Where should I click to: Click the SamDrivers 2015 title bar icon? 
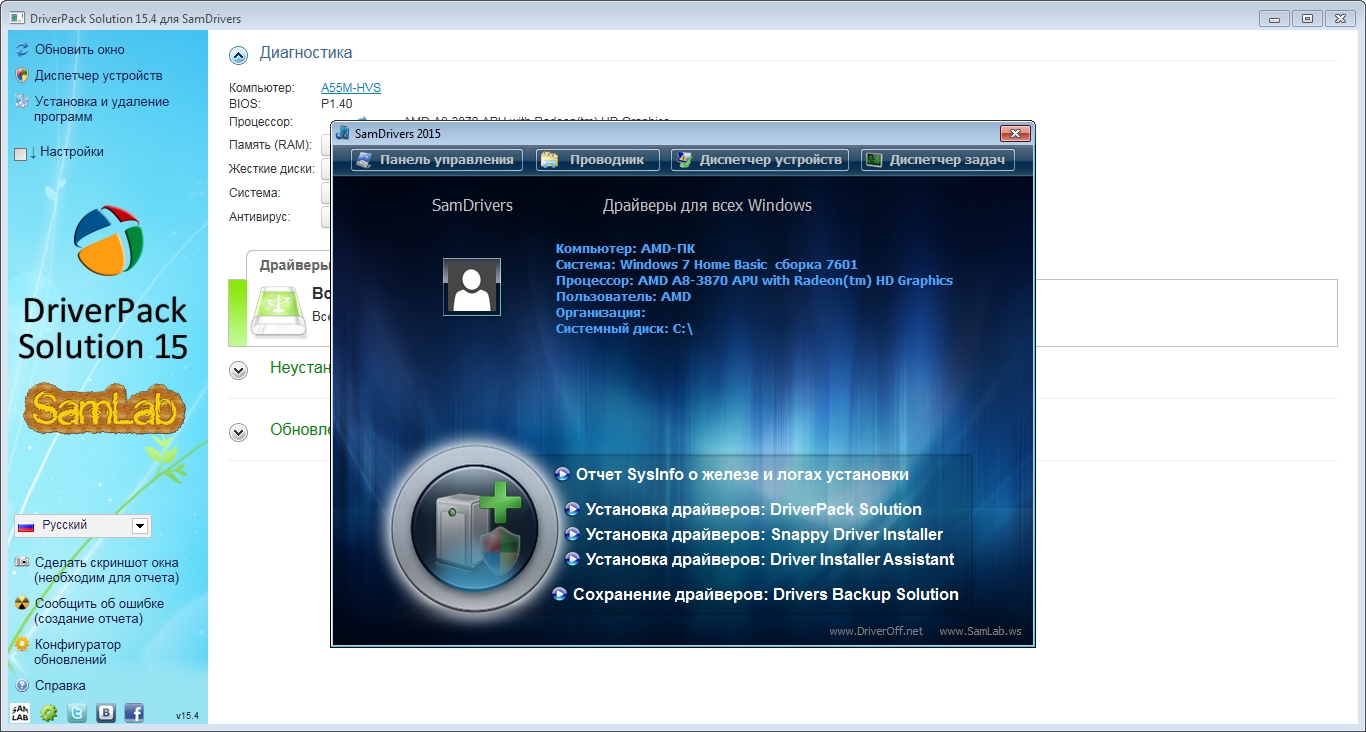(x=343, y=133)
